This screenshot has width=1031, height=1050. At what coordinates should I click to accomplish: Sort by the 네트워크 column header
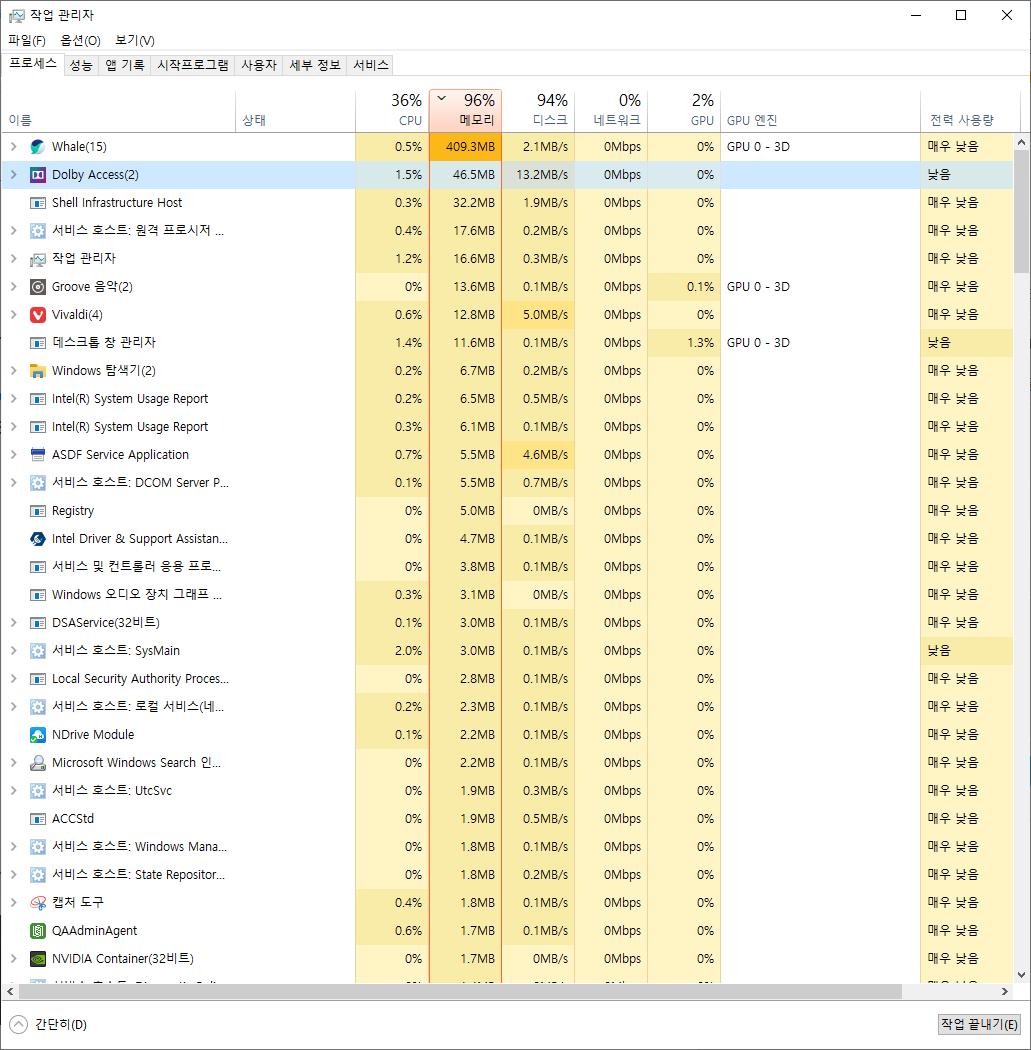click(611, 110)
